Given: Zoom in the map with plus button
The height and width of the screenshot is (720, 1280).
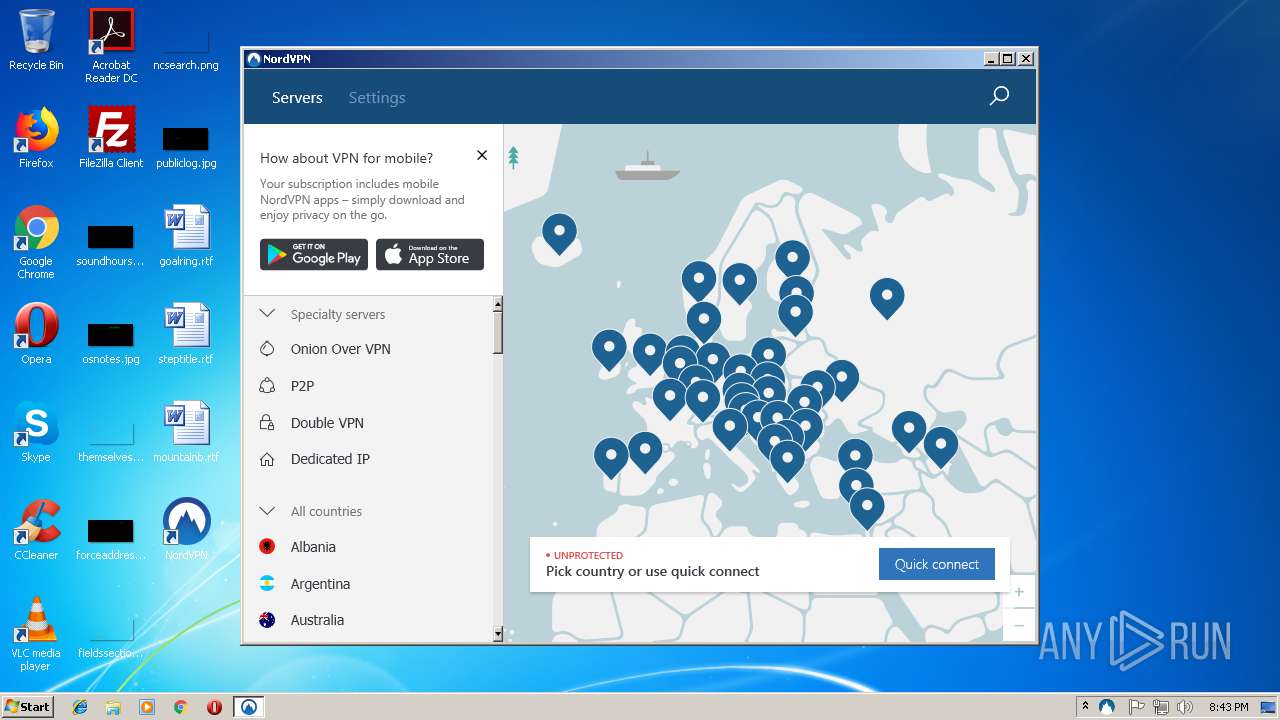Looking at the screenshot, I should pos(1019,592).
